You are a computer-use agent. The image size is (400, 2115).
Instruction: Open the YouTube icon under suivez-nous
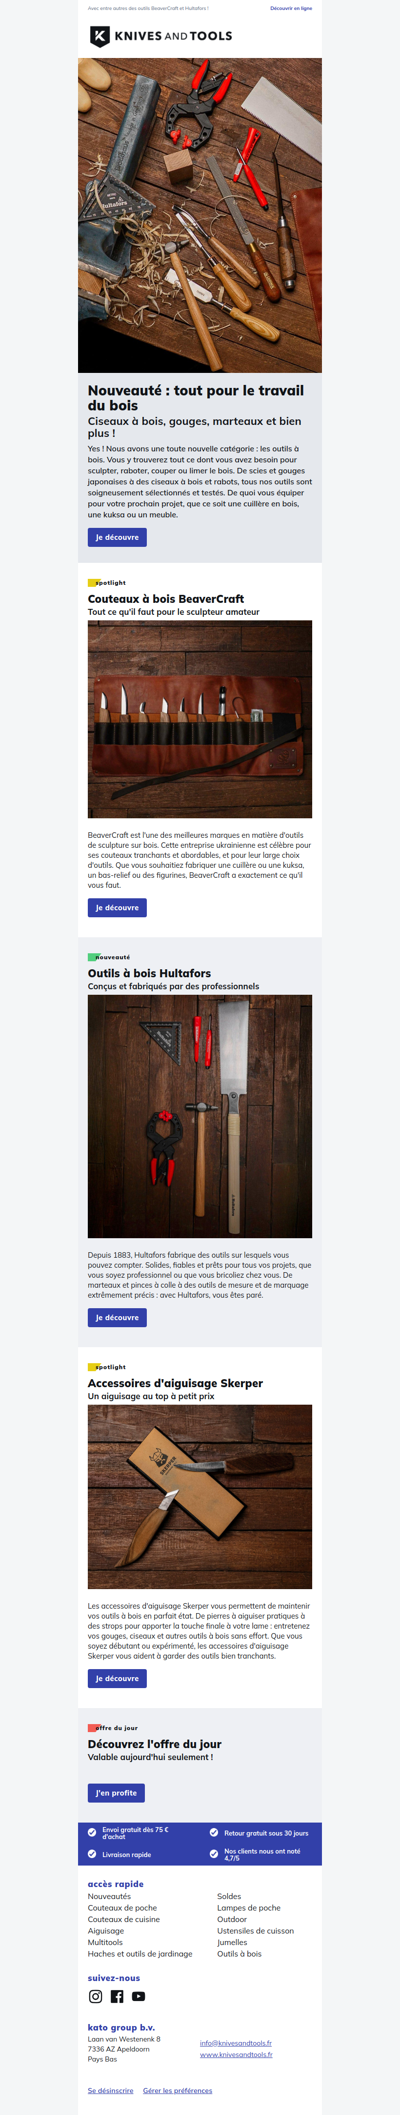(x=139, y=1996)
